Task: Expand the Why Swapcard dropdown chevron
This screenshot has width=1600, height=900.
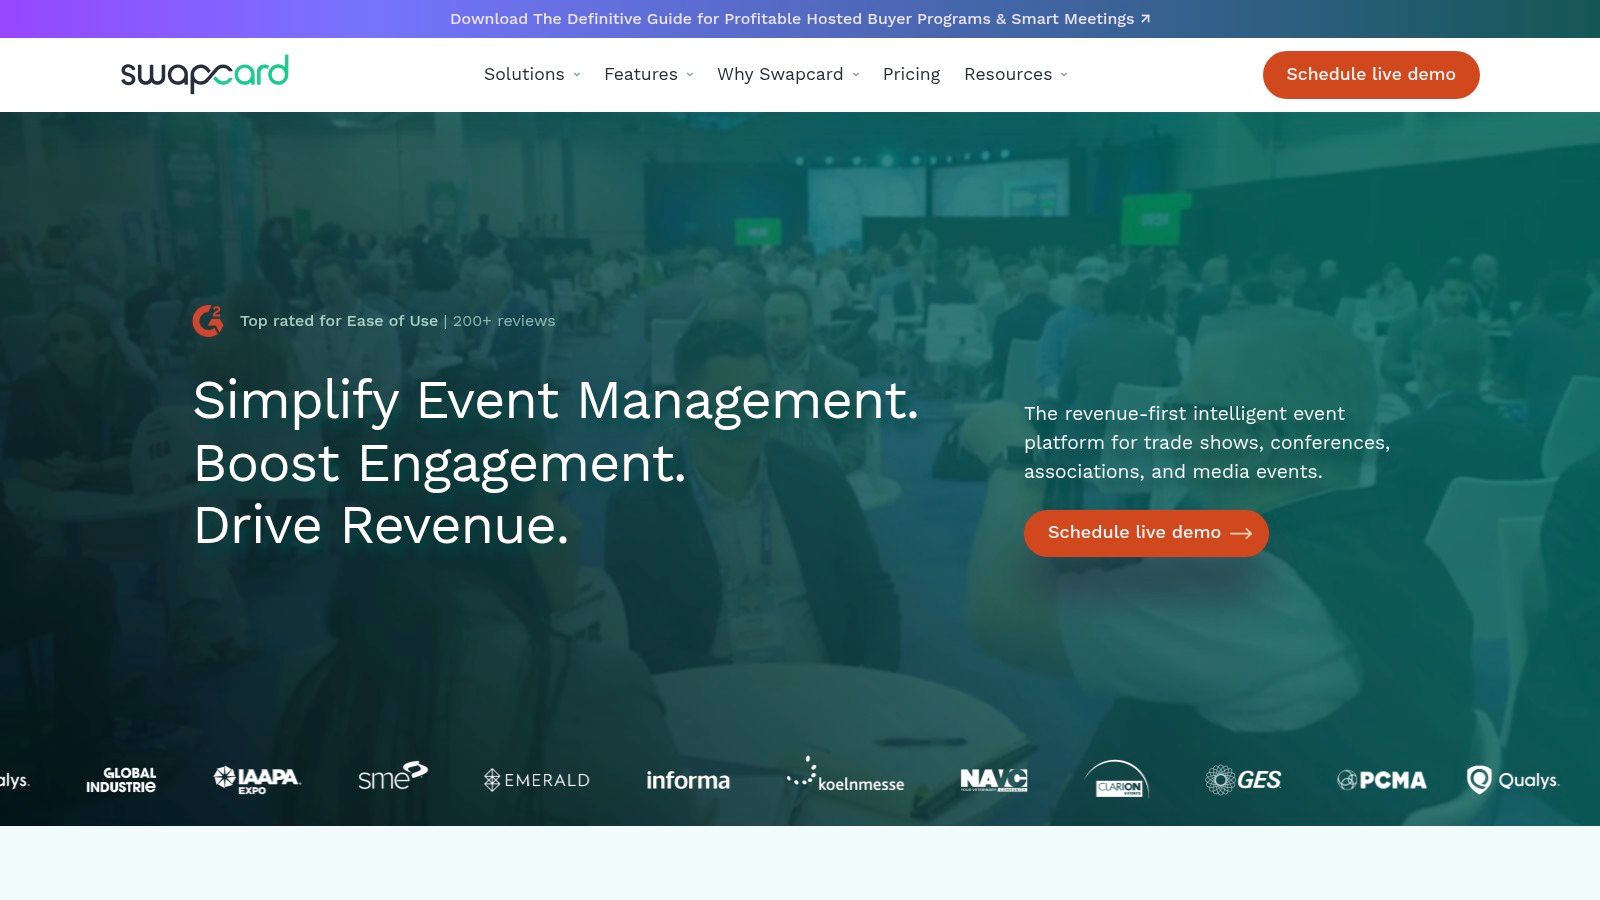Action: pos(856,75)
